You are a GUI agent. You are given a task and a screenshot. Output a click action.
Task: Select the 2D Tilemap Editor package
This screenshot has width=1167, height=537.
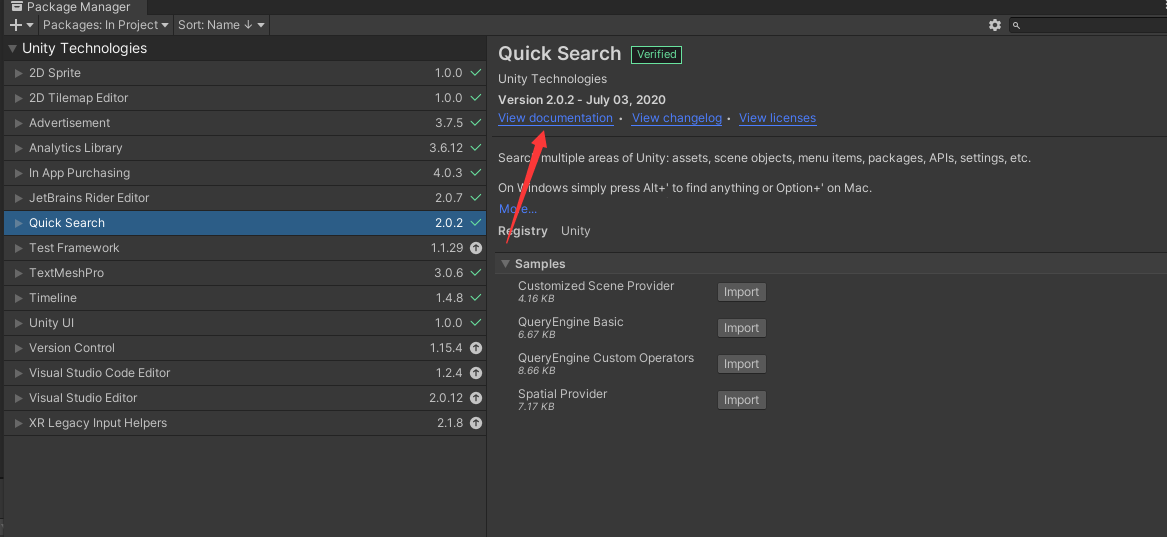(245, 98)
